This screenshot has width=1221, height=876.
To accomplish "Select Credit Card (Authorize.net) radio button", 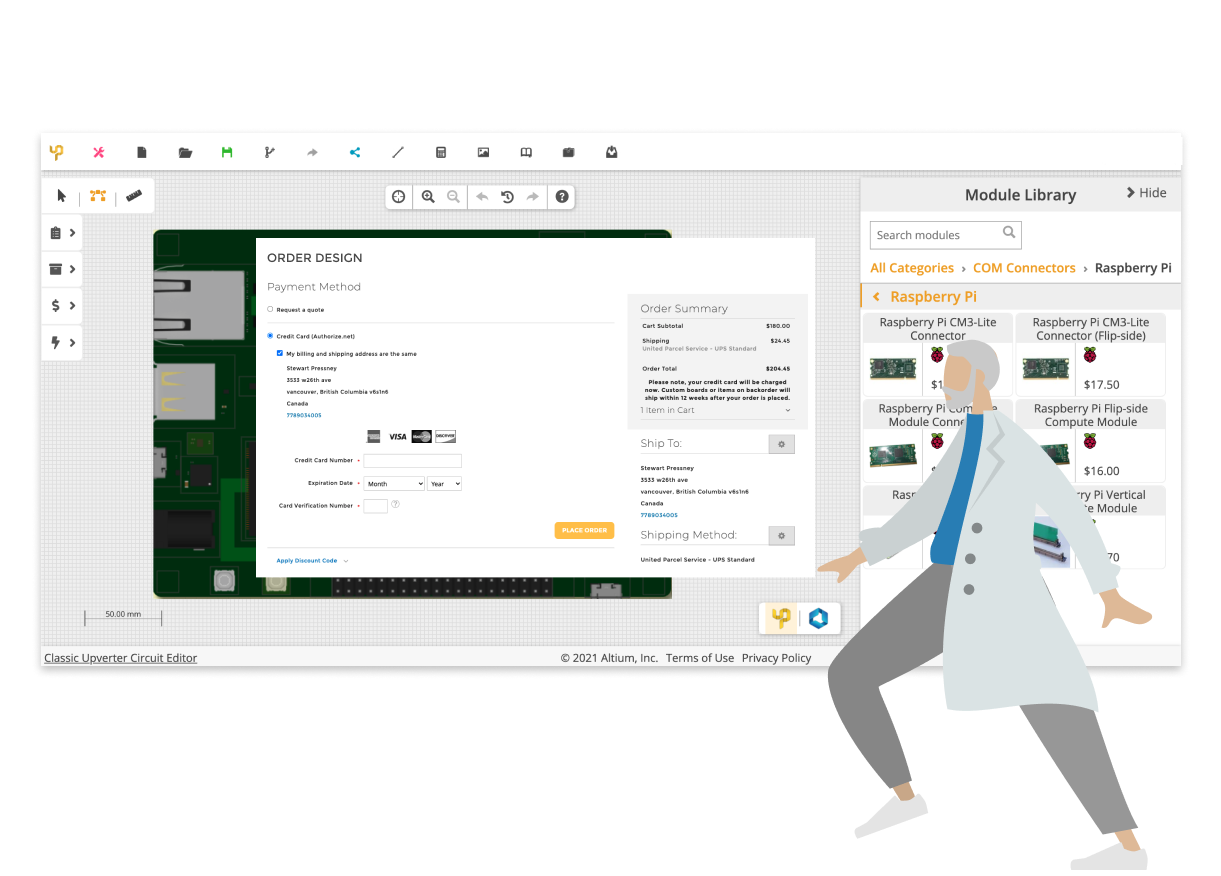I will click(270, 336).
